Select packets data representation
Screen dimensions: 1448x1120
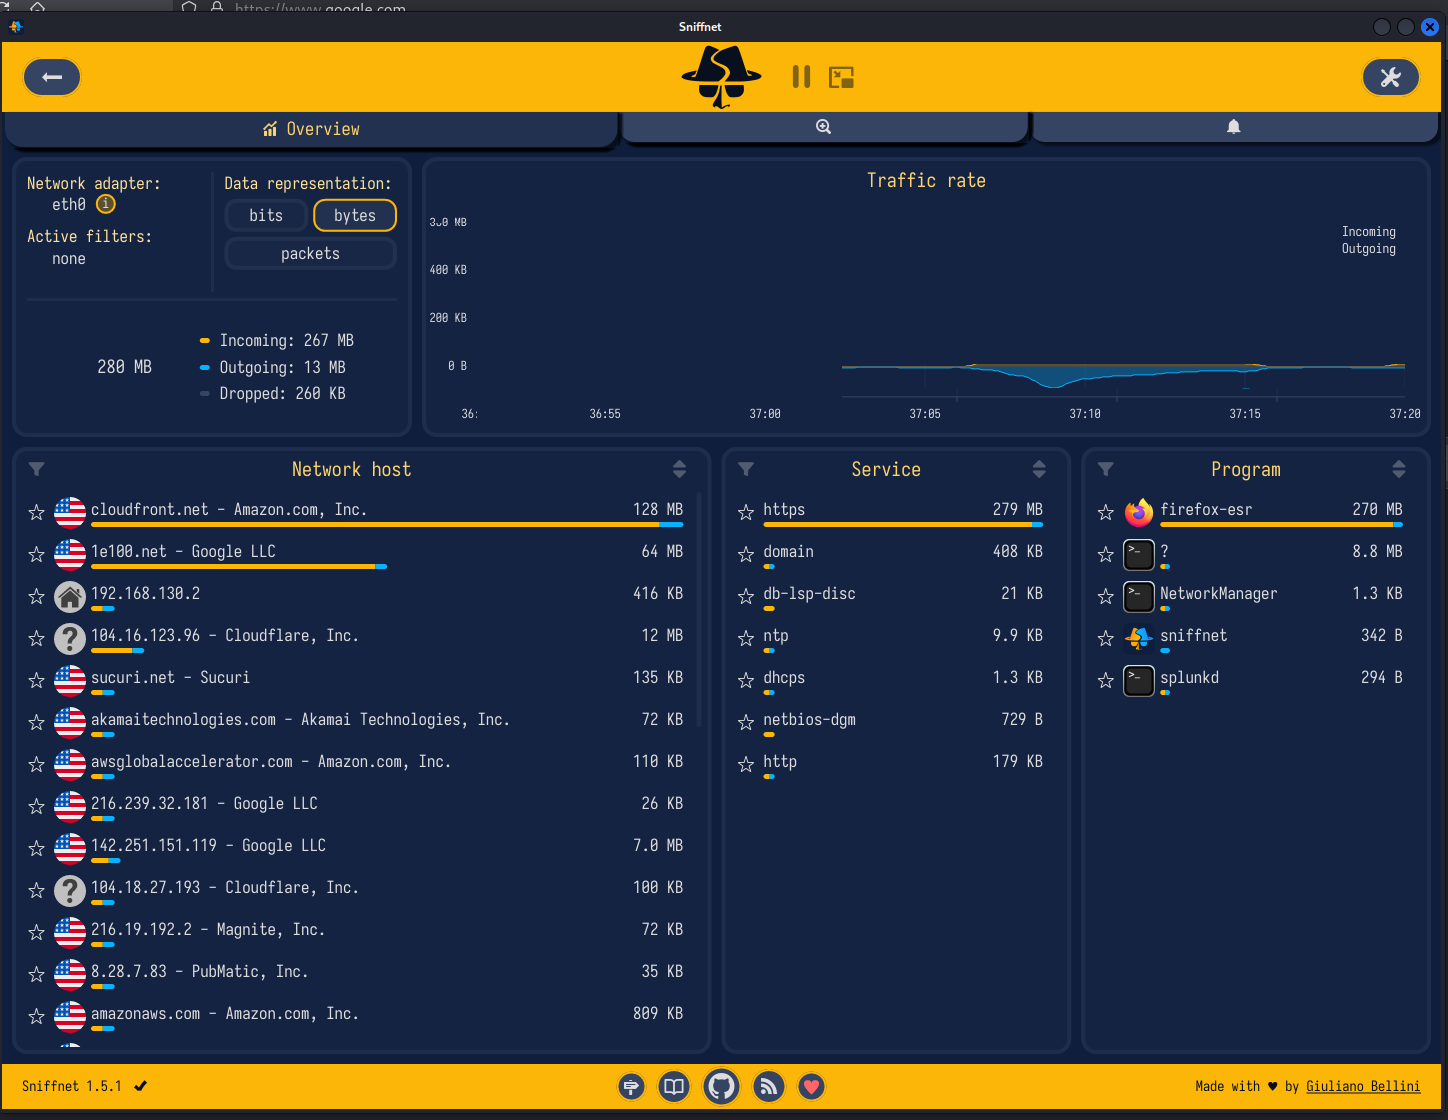click(310, 254)
